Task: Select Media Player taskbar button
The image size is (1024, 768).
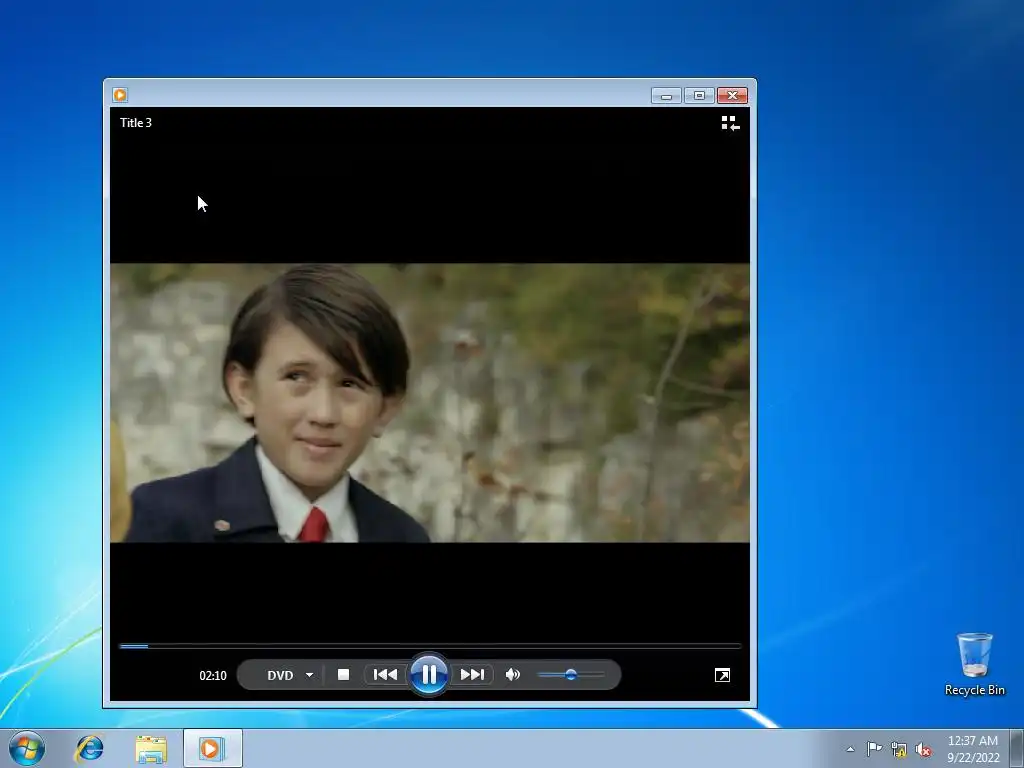Action: click(x=213, y=748)
